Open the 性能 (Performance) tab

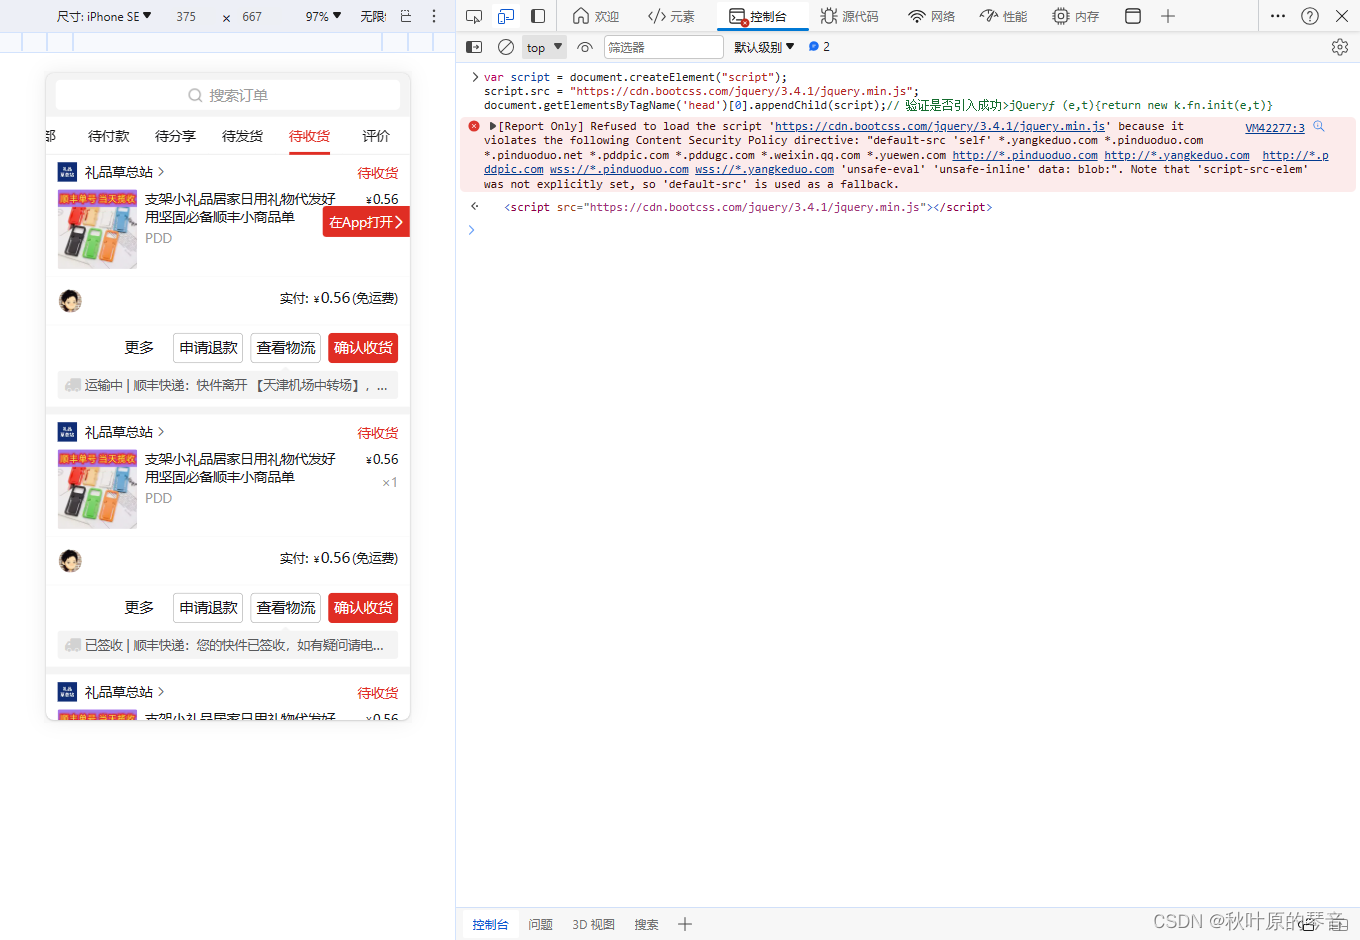[1004, 16]
